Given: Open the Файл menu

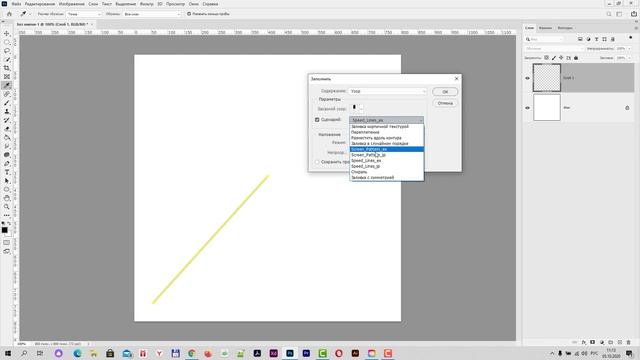Looking at the screenshot, I should click(x=16, y=4).
